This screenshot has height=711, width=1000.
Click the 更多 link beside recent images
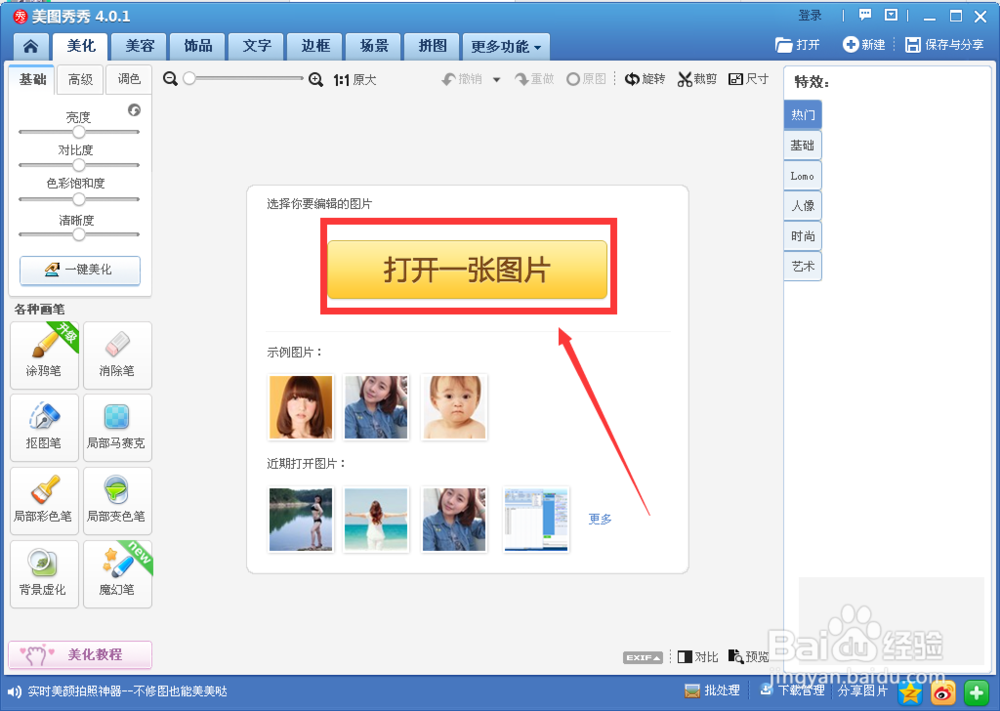[599, 519]
